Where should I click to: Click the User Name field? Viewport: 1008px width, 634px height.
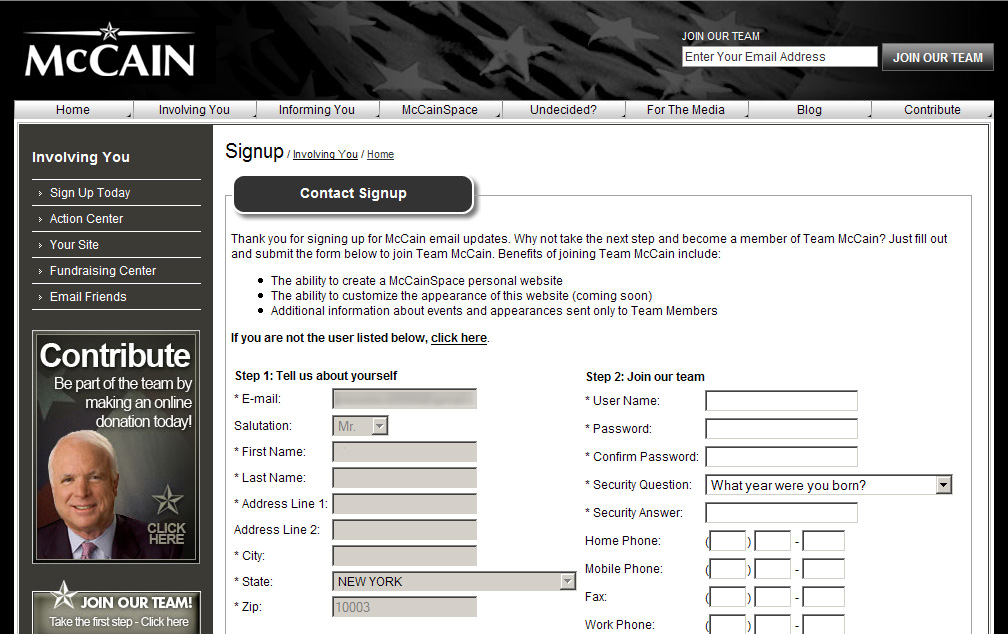point(781,401)
